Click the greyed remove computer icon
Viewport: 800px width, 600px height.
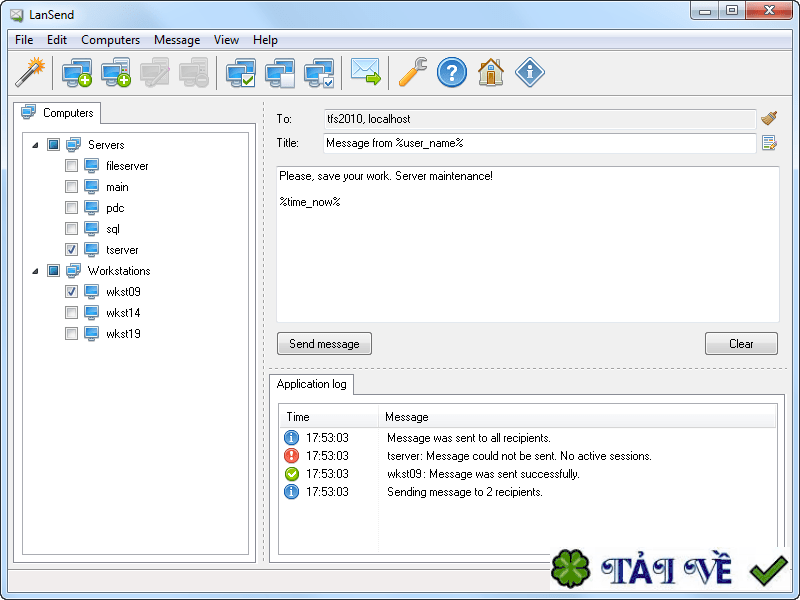[193, 72]
